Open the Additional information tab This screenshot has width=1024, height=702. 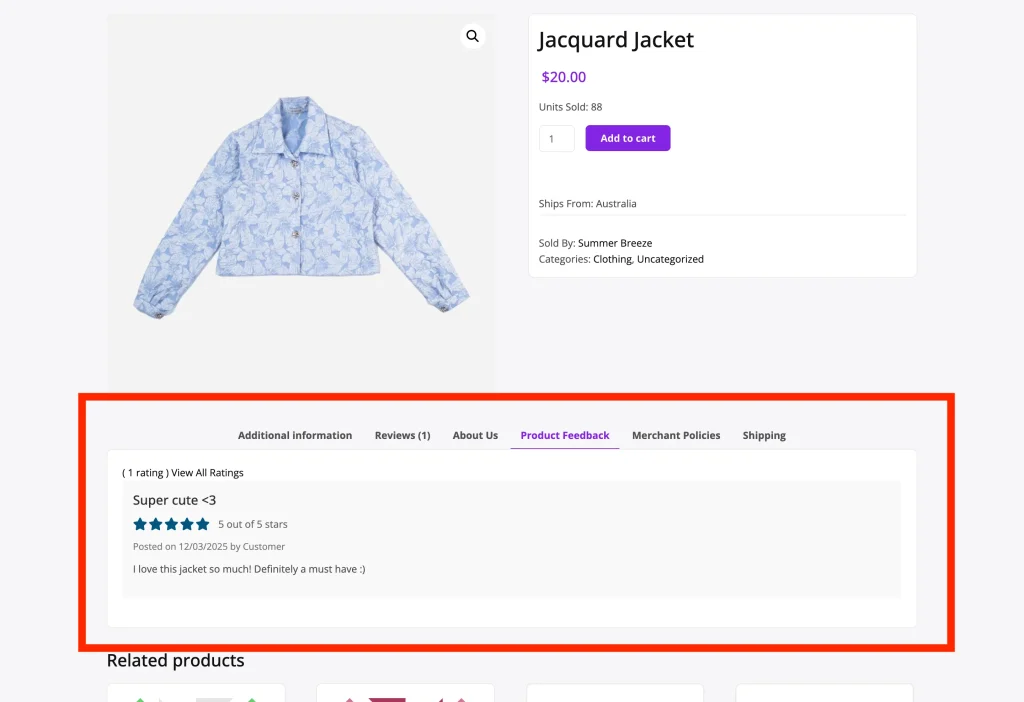point(295,436)
